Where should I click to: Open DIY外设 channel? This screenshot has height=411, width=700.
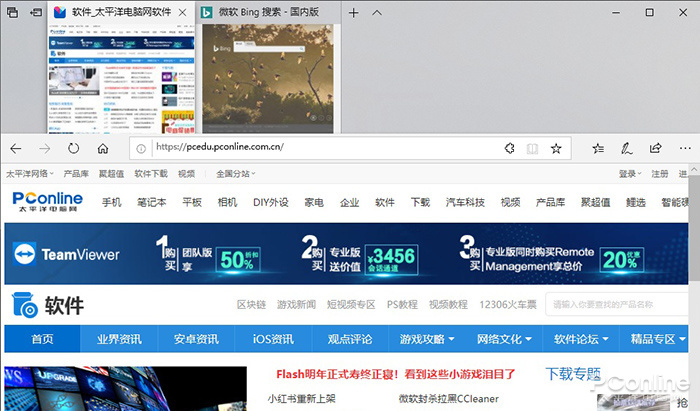click(x=271, y=203)
